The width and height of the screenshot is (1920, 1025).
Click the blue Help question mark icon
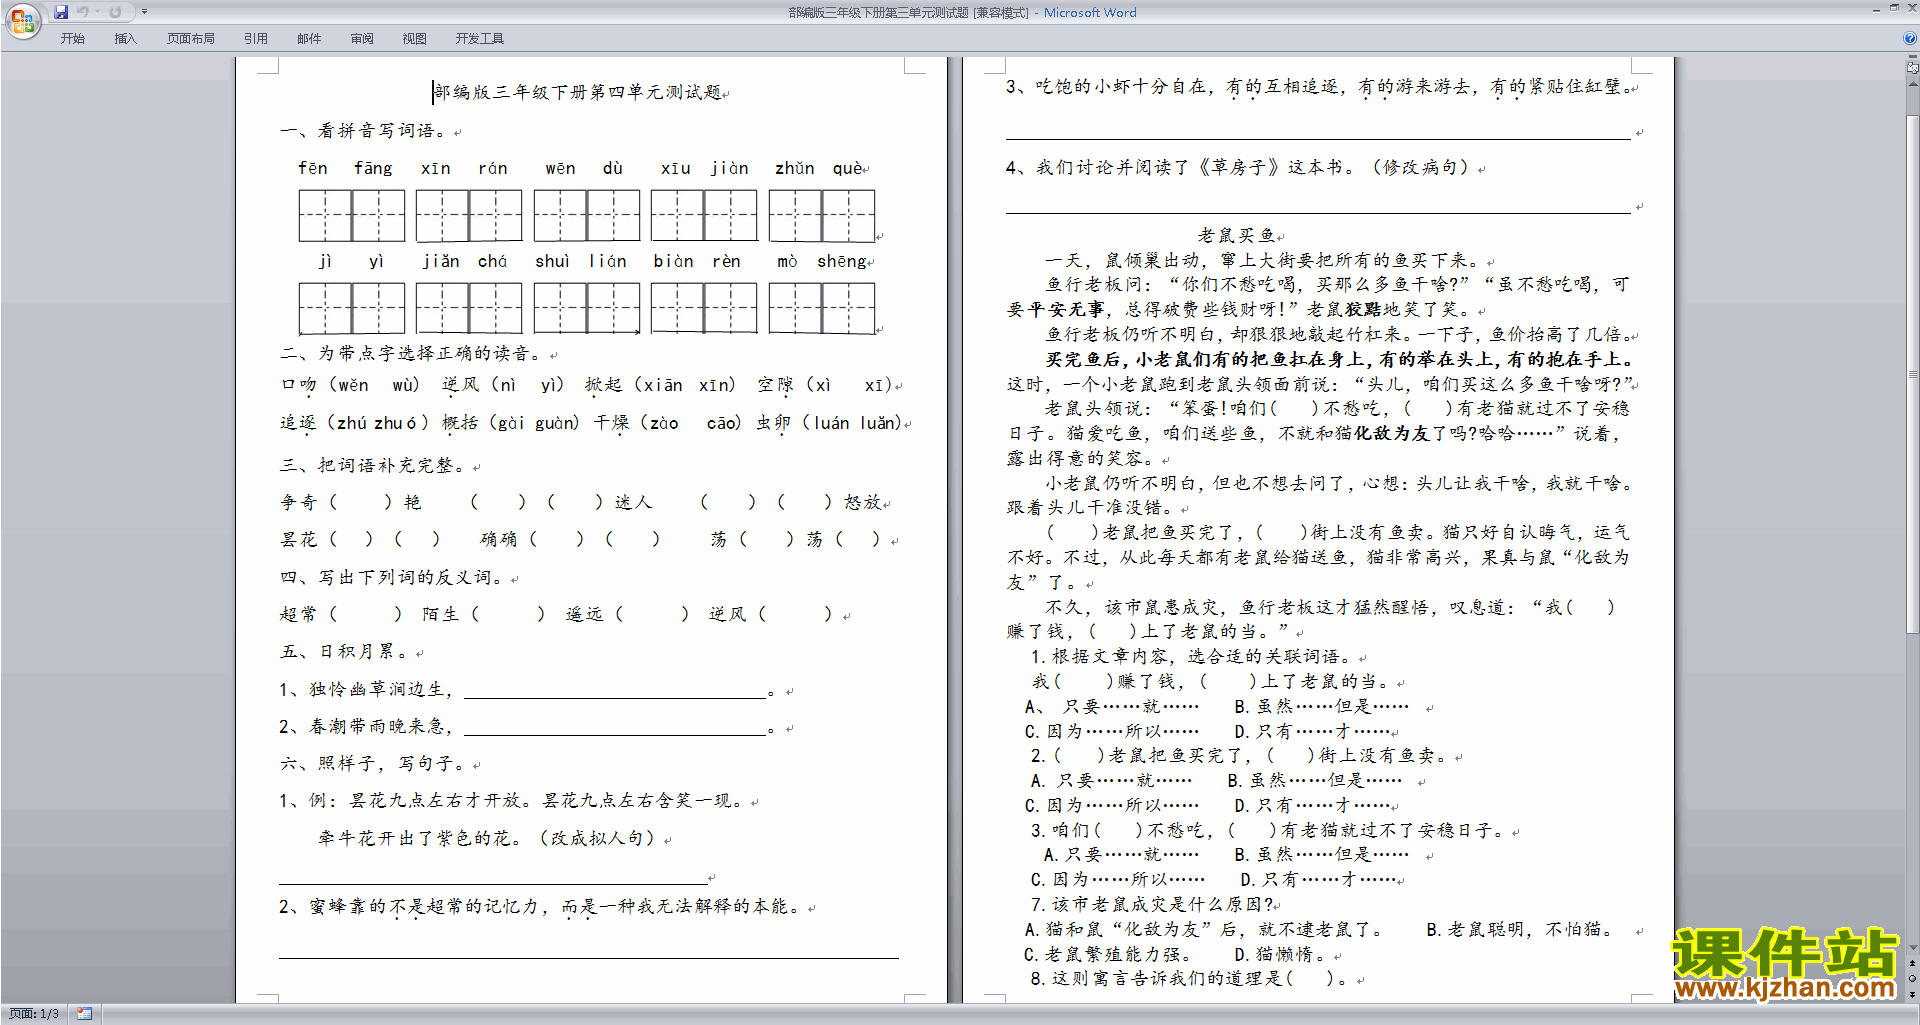click(1910, 38)
